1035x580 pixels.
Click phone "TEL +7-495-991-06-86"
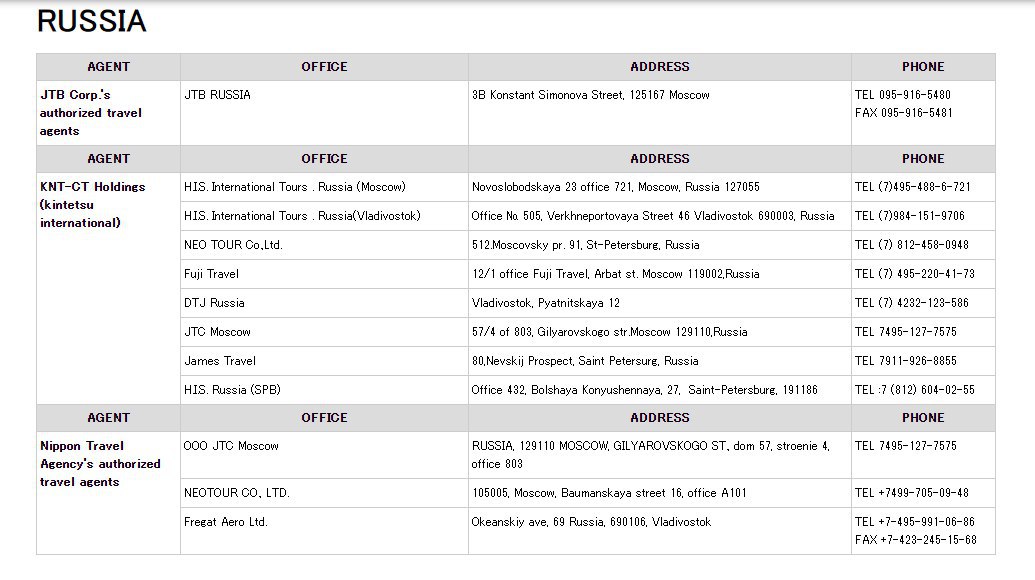click(x=915, y=523)
